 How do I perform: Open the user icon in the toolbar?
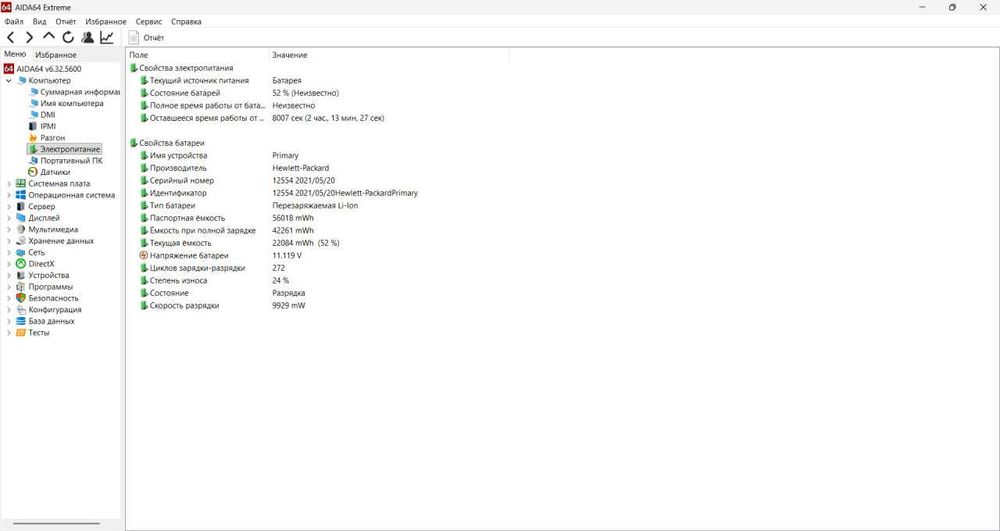tap(87, 38)
